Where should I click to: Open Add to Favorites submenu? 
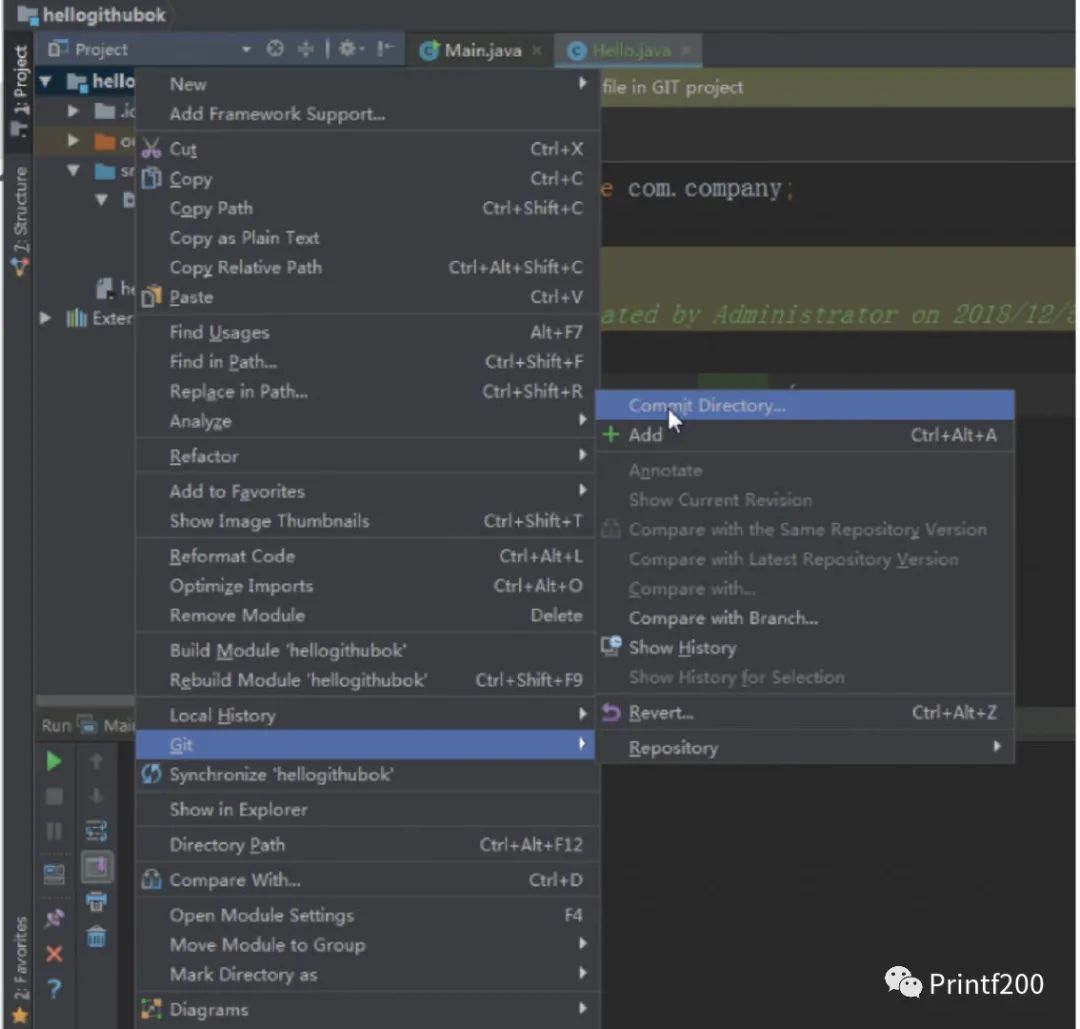click(x=365, y=491)
